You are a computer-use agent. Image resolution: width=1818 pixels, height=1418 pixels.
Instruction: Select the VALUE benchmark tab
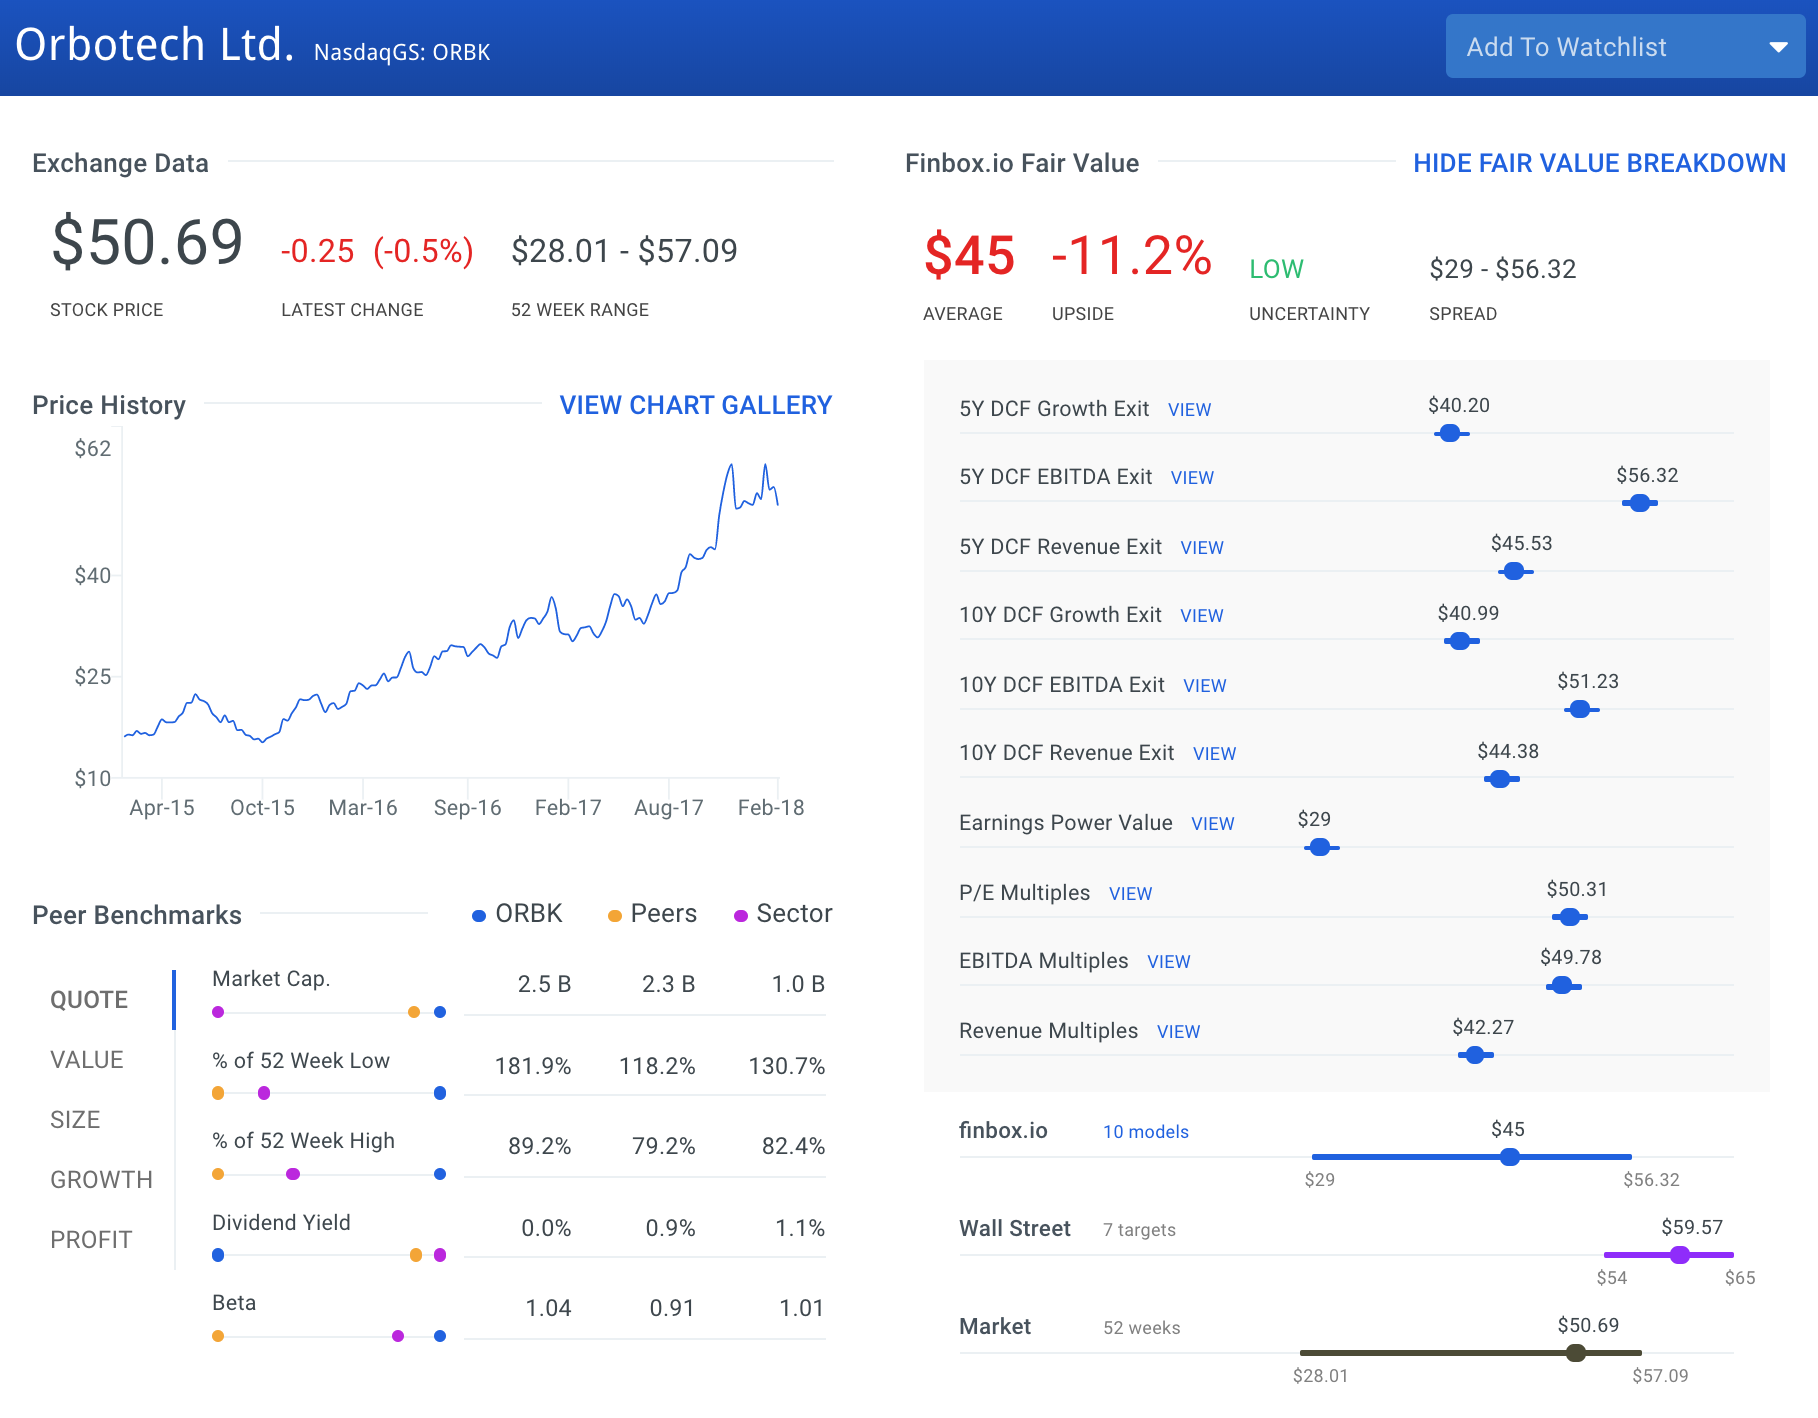[87, 1060]
